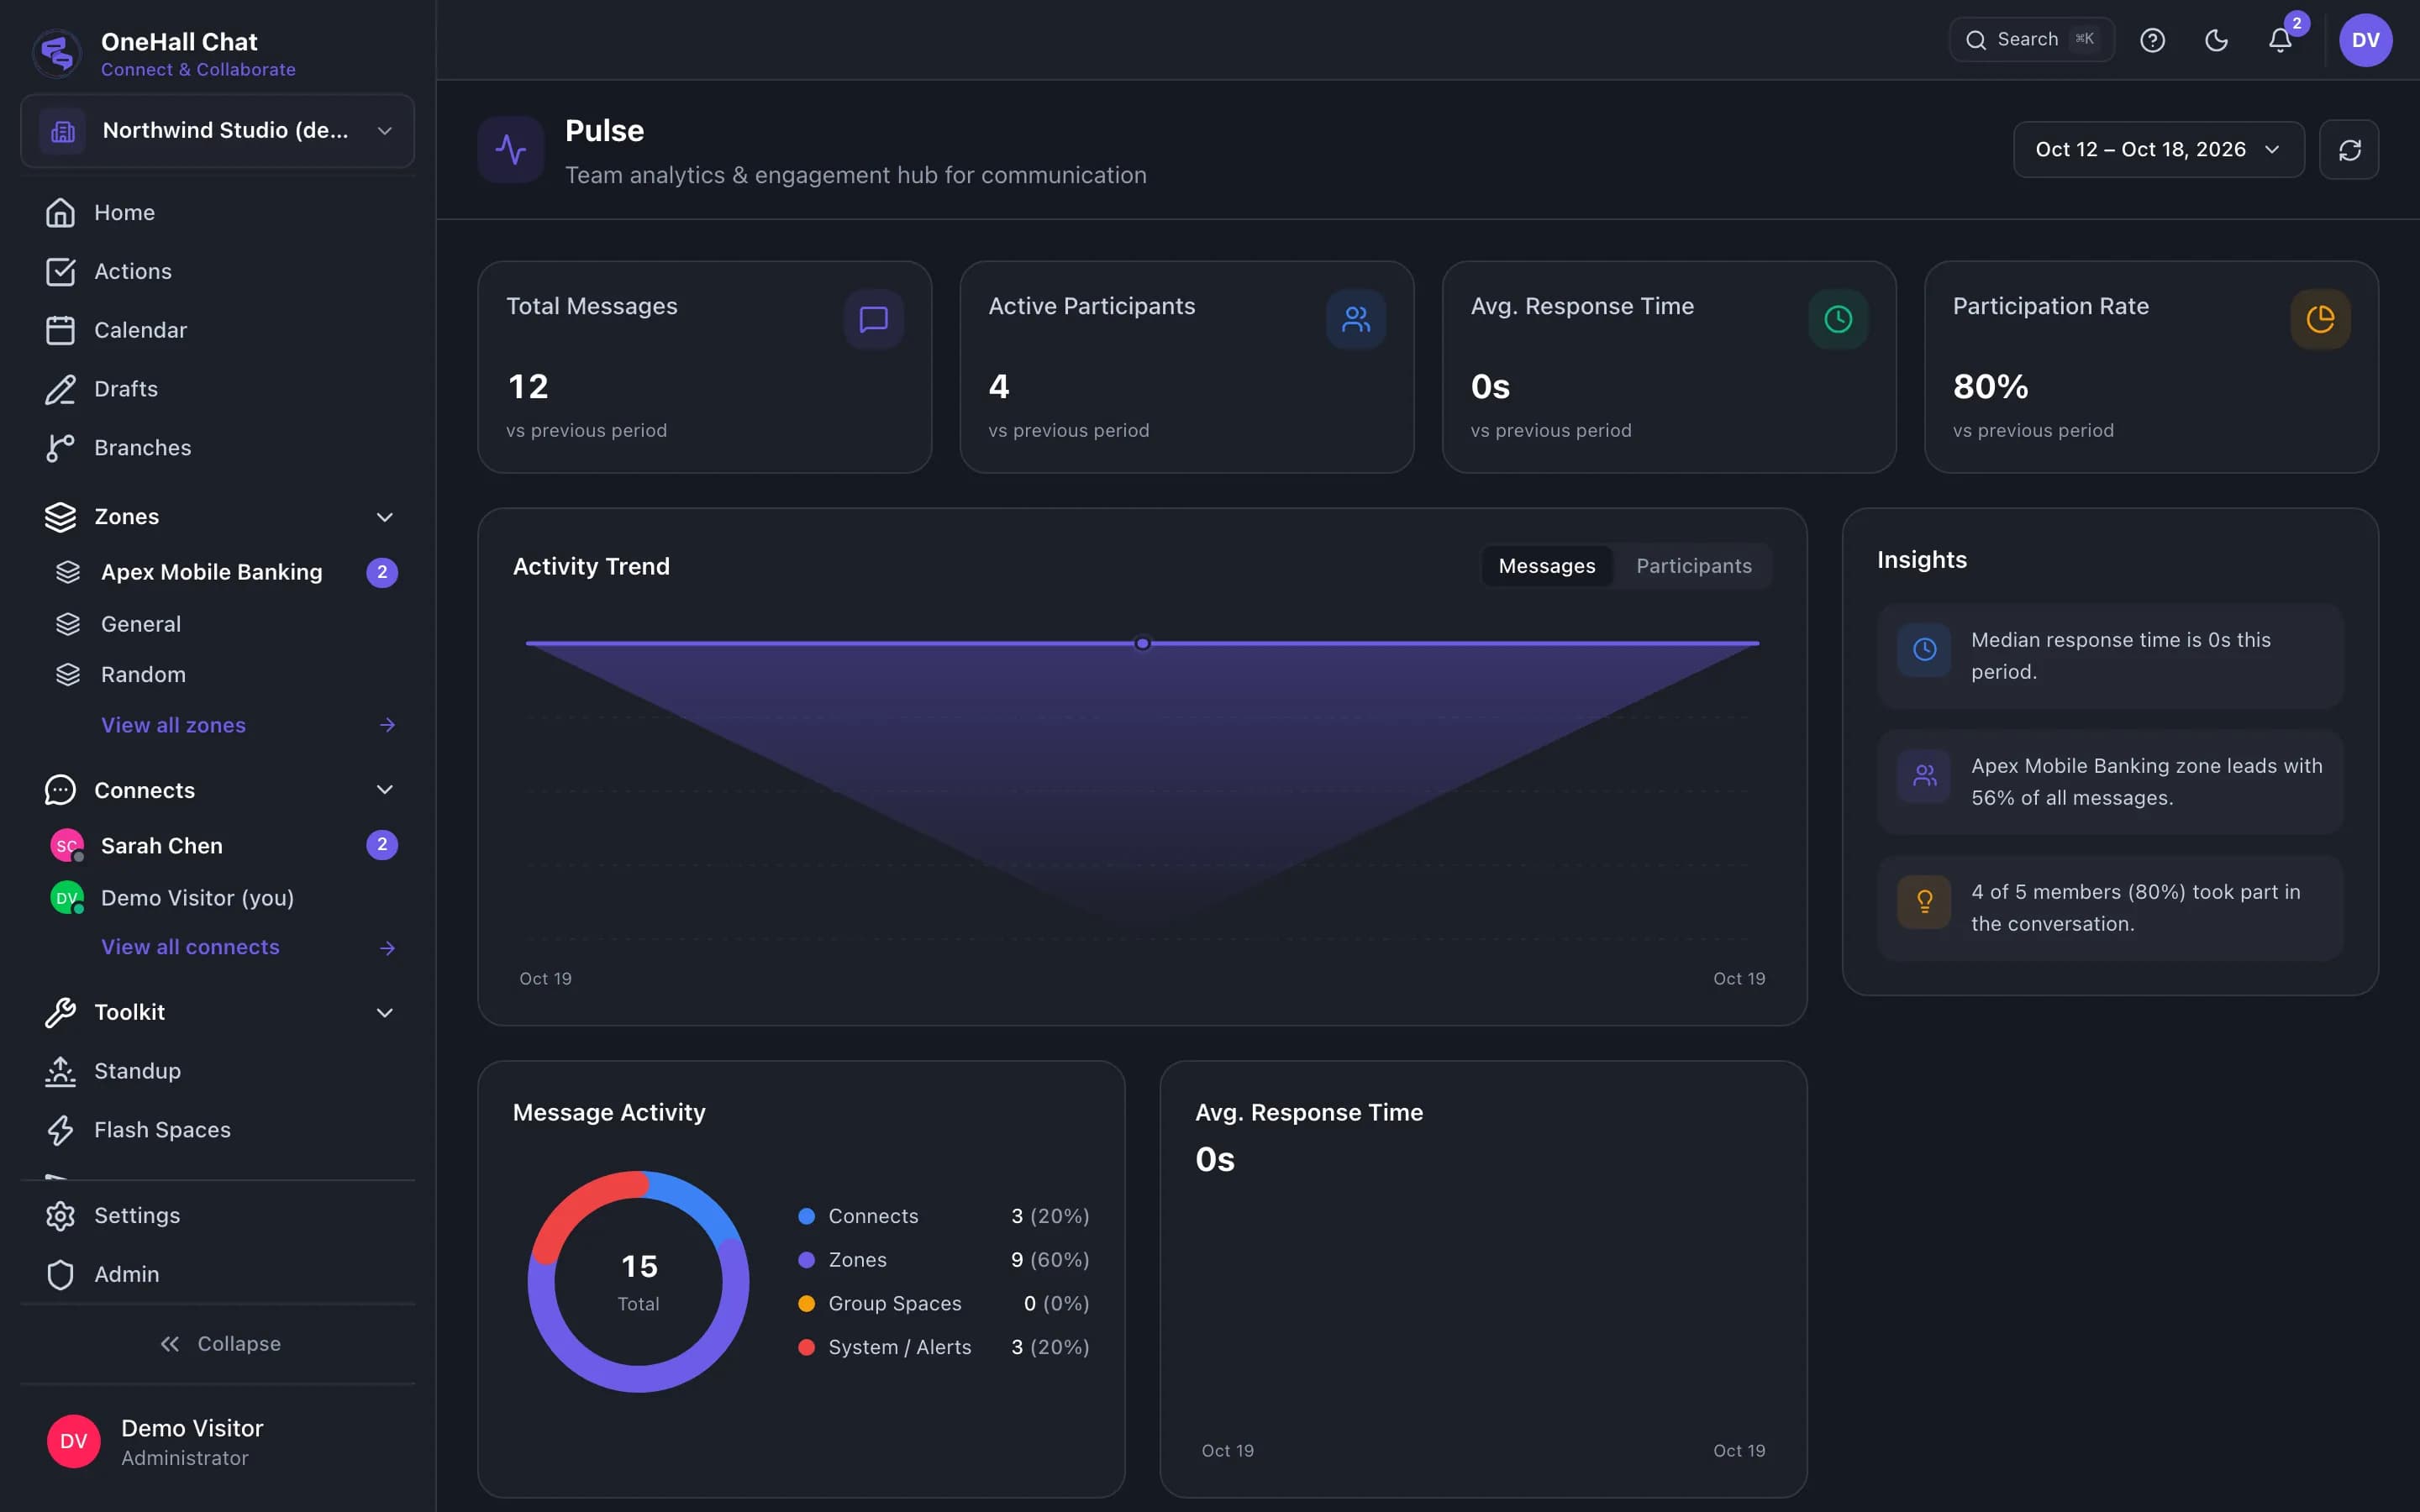Switch Activity Trend to Participants tab

1694,566
